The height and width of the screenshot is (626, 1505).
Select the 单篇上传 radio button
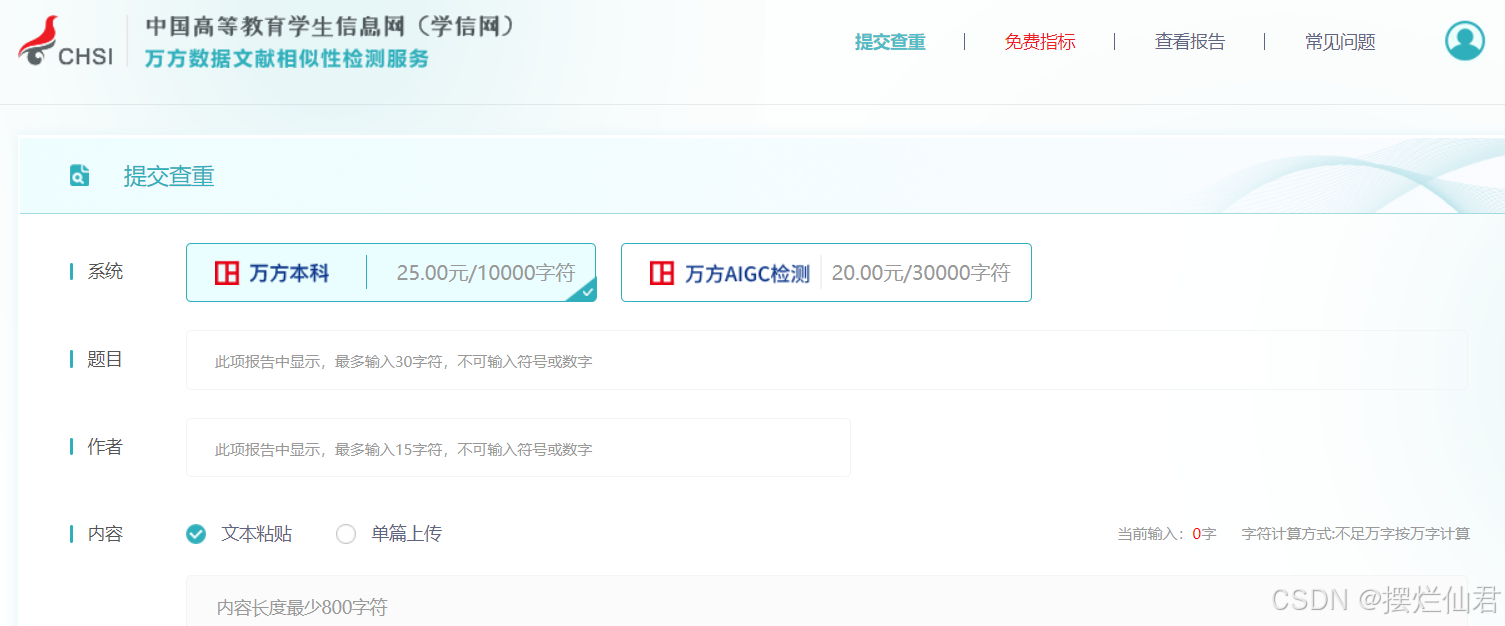346,534
